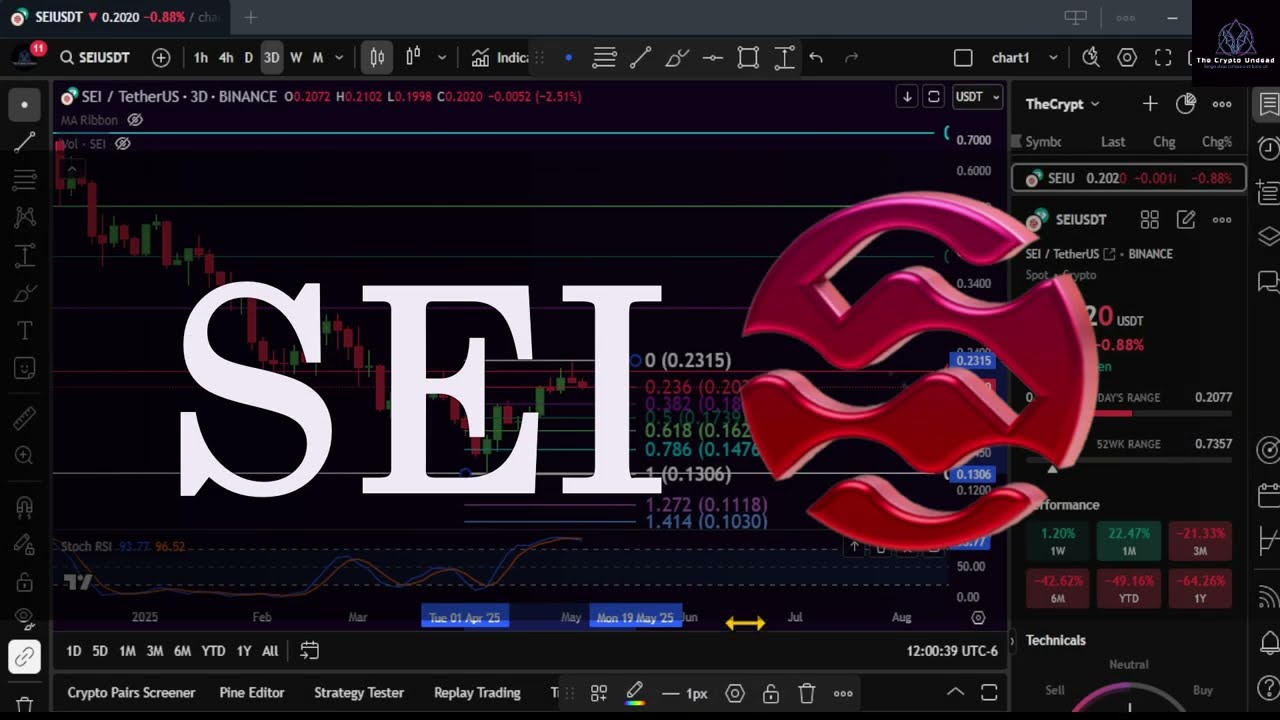Image resolution: width=1280 pixels, height=720 pixels.
Task: Open the Indicators menu
Action: 500,58
